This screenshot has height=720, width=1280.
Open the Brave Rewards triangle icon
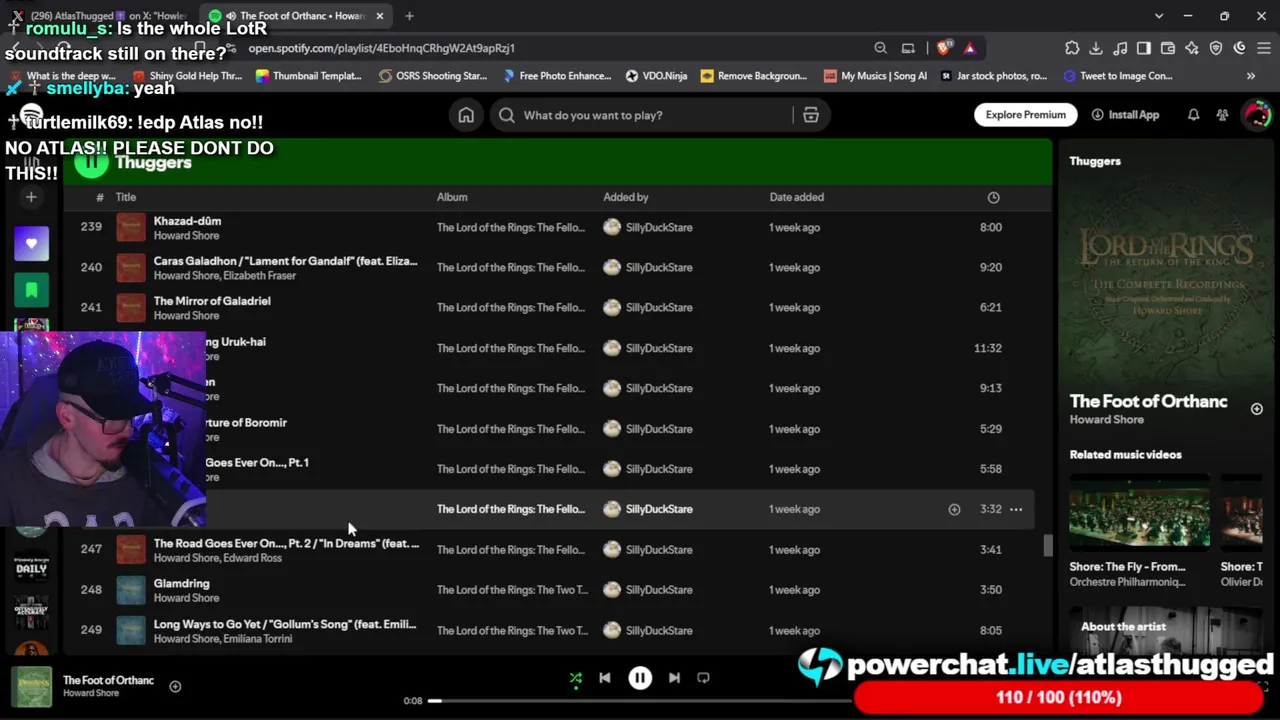pyautogui.click(x=969, y=48)
